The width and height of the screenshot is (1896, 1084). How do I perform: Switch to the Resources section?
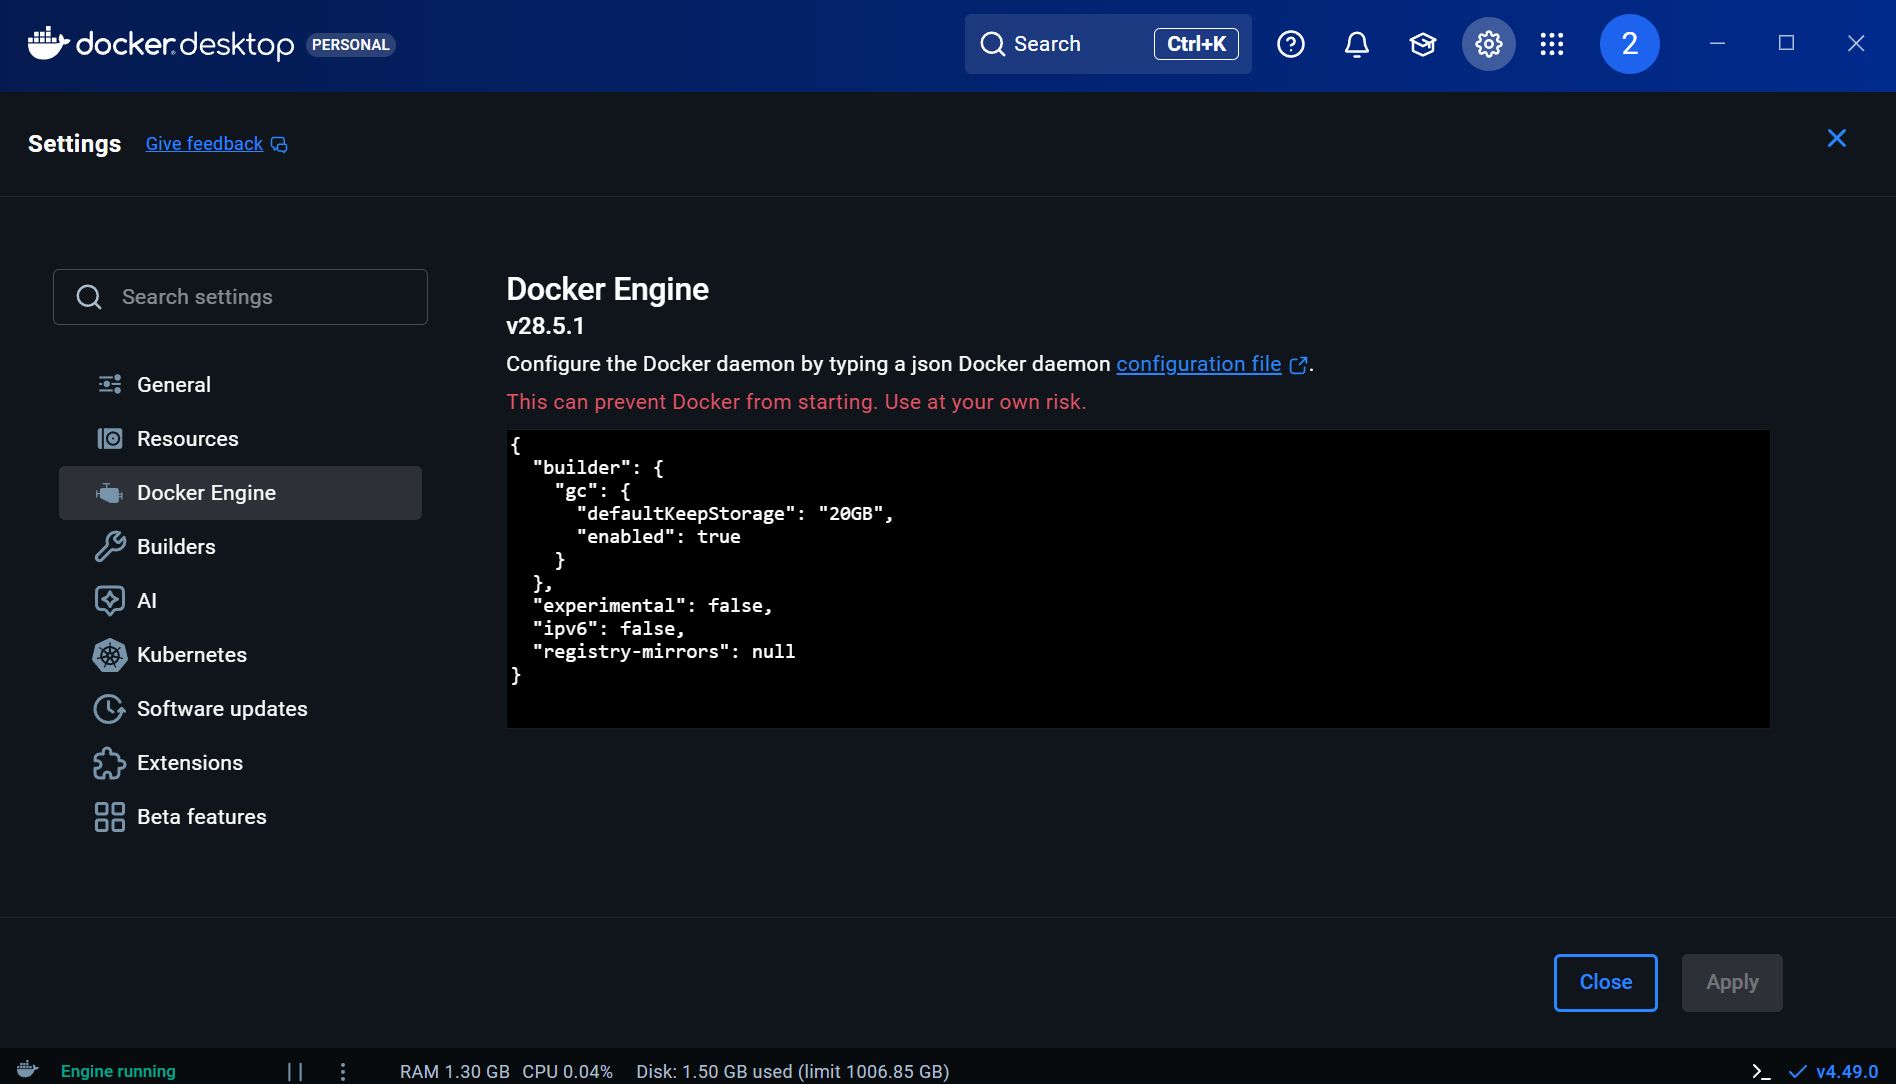[187, 438]
